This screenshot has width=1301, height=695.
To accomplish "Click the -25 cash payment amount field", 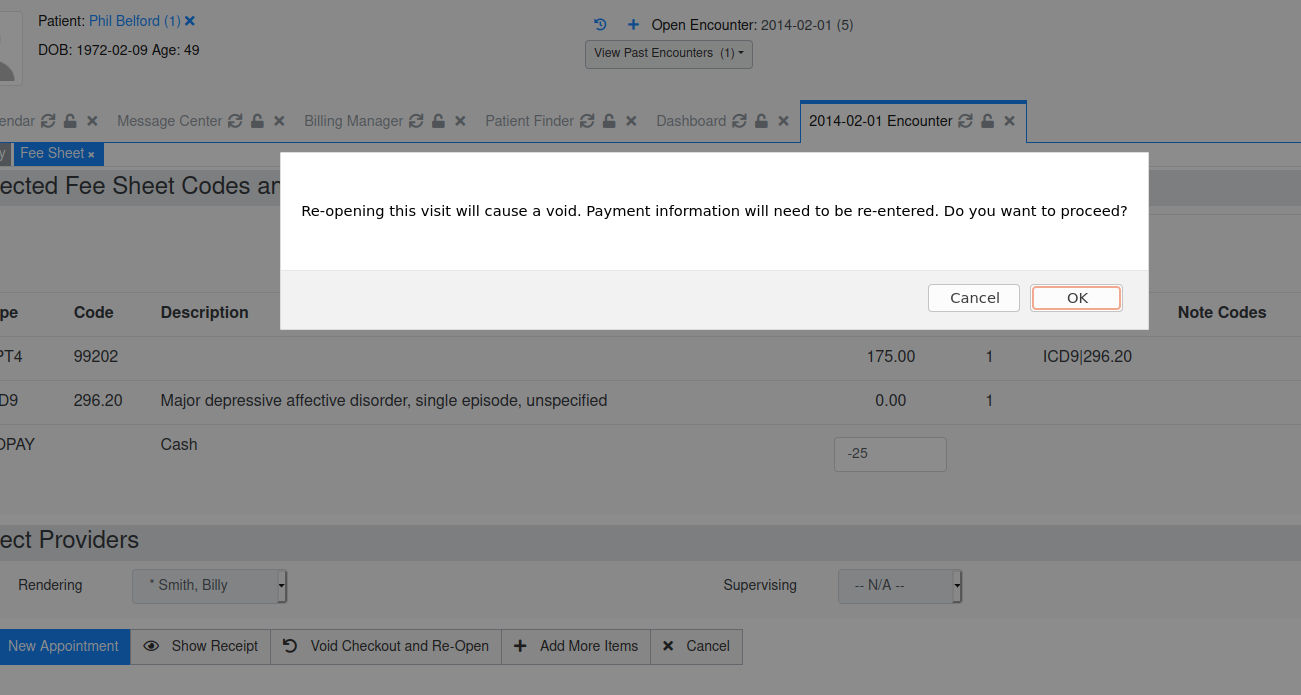I will coord(890,454).
